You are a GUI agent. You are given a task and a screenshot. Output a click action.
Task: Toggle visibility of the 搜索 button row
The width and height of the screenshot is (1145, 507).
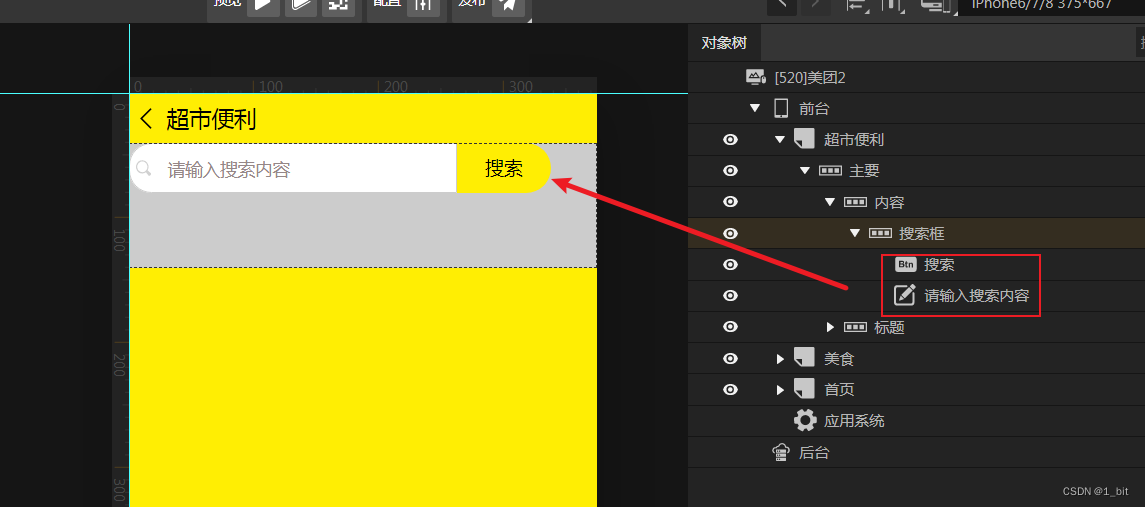point(730,264)
